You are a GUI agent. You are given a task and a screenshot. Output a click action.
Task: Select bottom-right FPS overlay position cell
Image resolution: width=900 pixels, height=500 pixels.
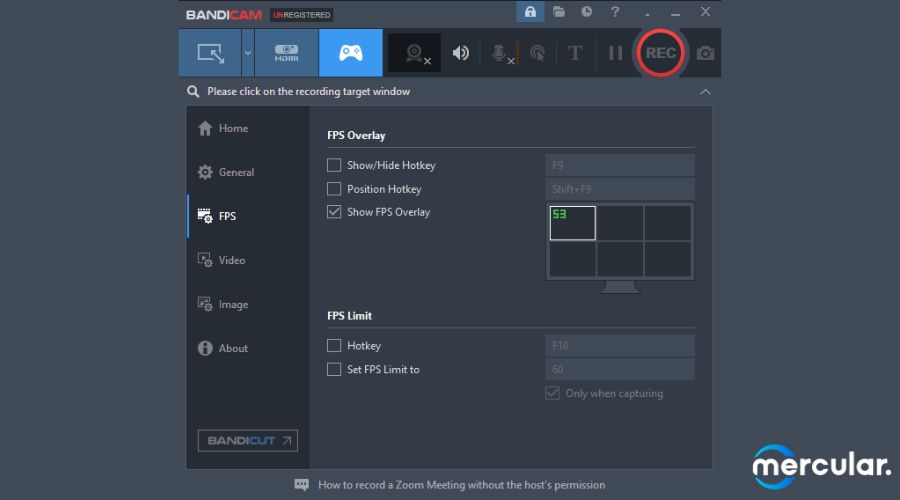668,259
